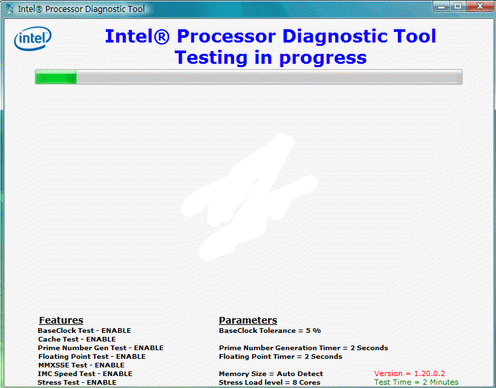Minimize the Processor Diagnostic Tool window
Viewport: 496px width, 388px height.
pyautogui.click(x=441, y=6)
